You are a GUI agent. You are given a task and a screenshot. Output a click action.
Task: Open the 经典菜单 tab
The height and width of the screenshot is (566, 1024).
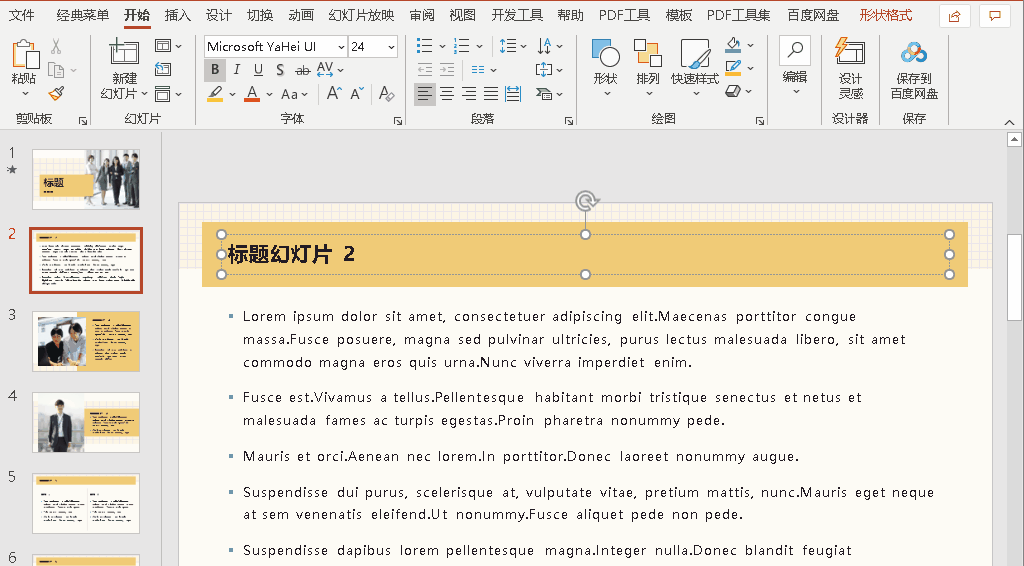82,15
